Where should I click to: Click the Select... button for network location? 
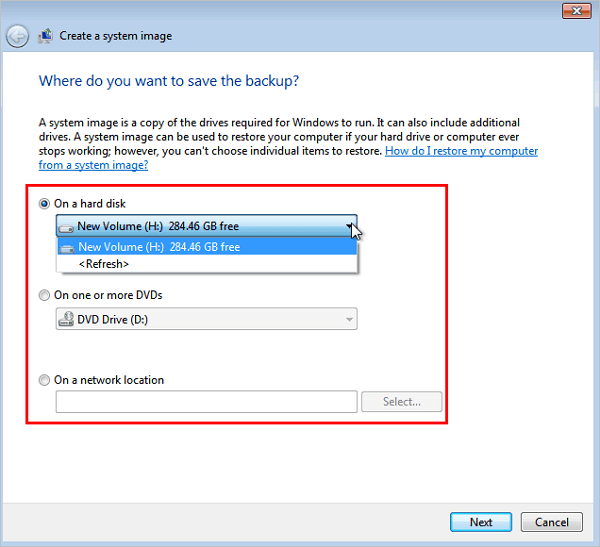399,402
